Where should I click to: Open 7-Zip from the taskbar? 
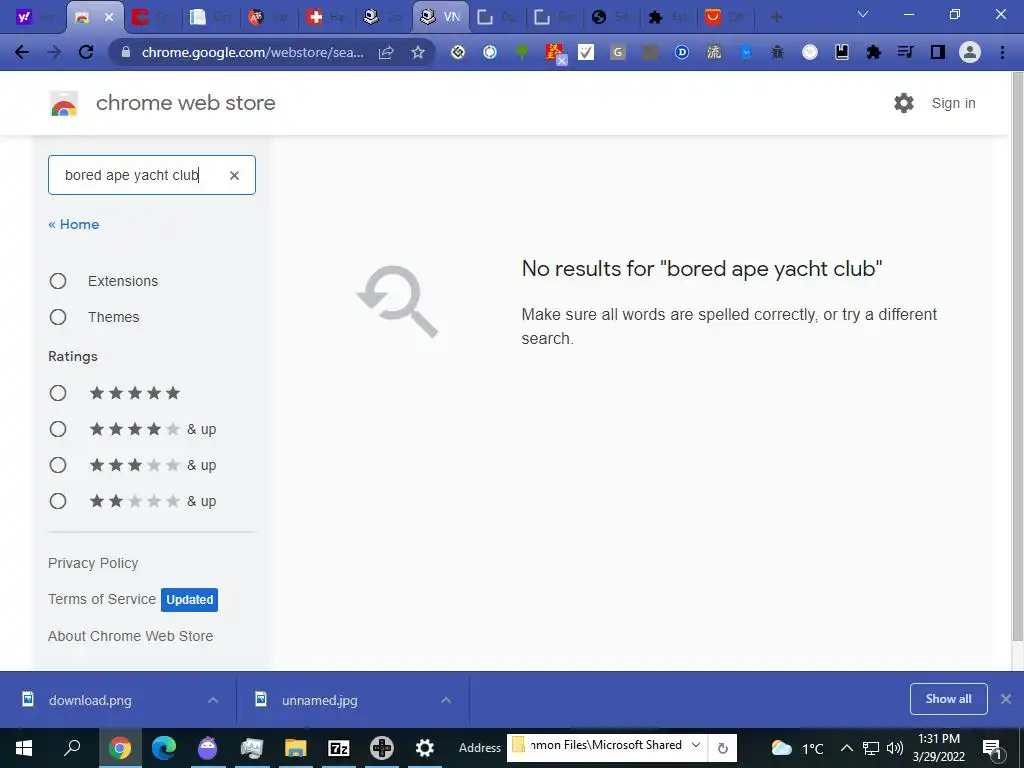coord(338,748)
